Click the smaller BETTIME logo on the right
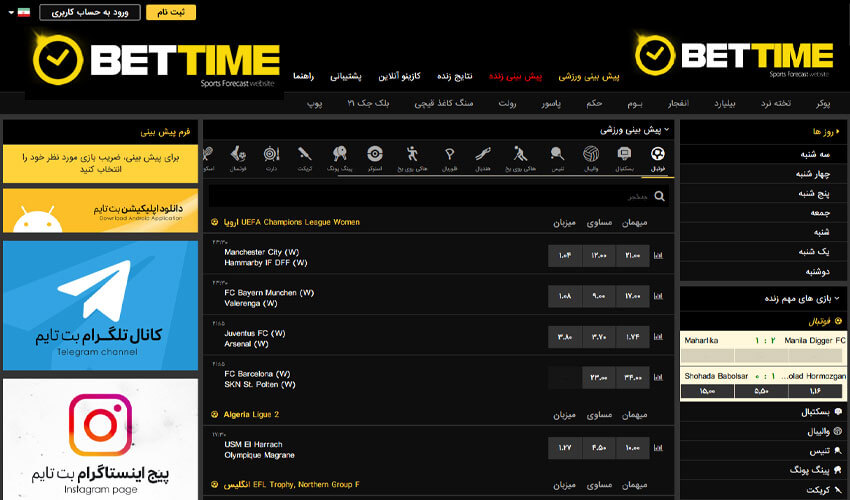The height and width of the screenshot is (500, 850). [733, 56]
